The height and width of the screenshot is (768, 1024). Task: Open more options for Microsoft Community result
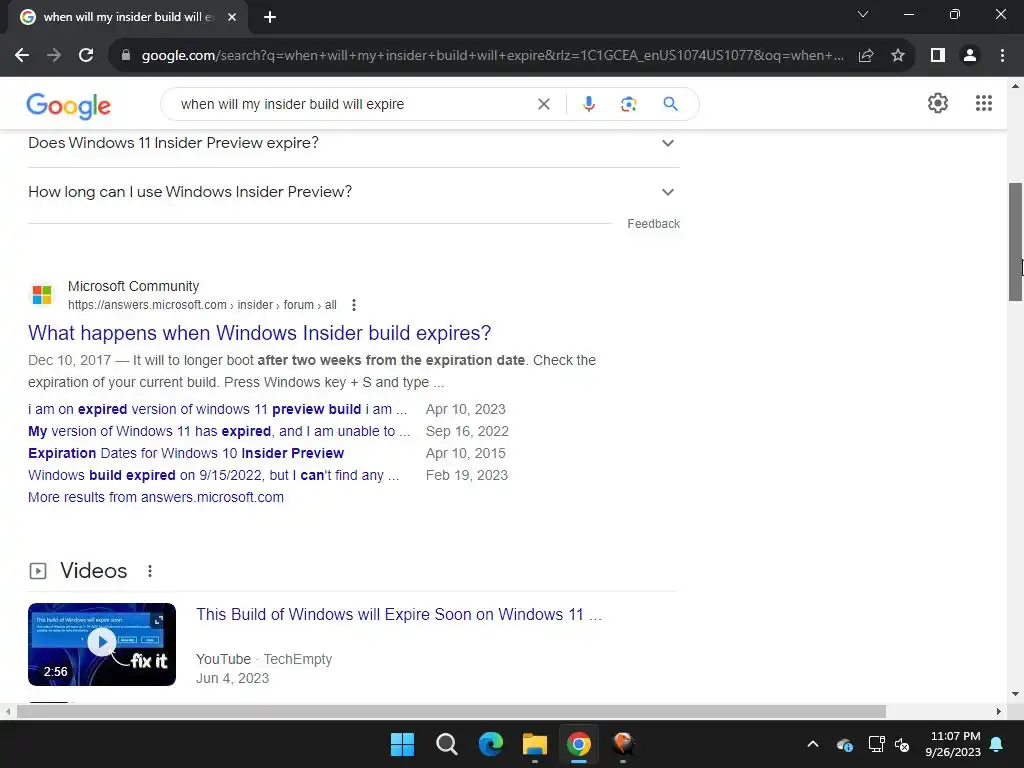pyautogui.click(x=353, y=305)
